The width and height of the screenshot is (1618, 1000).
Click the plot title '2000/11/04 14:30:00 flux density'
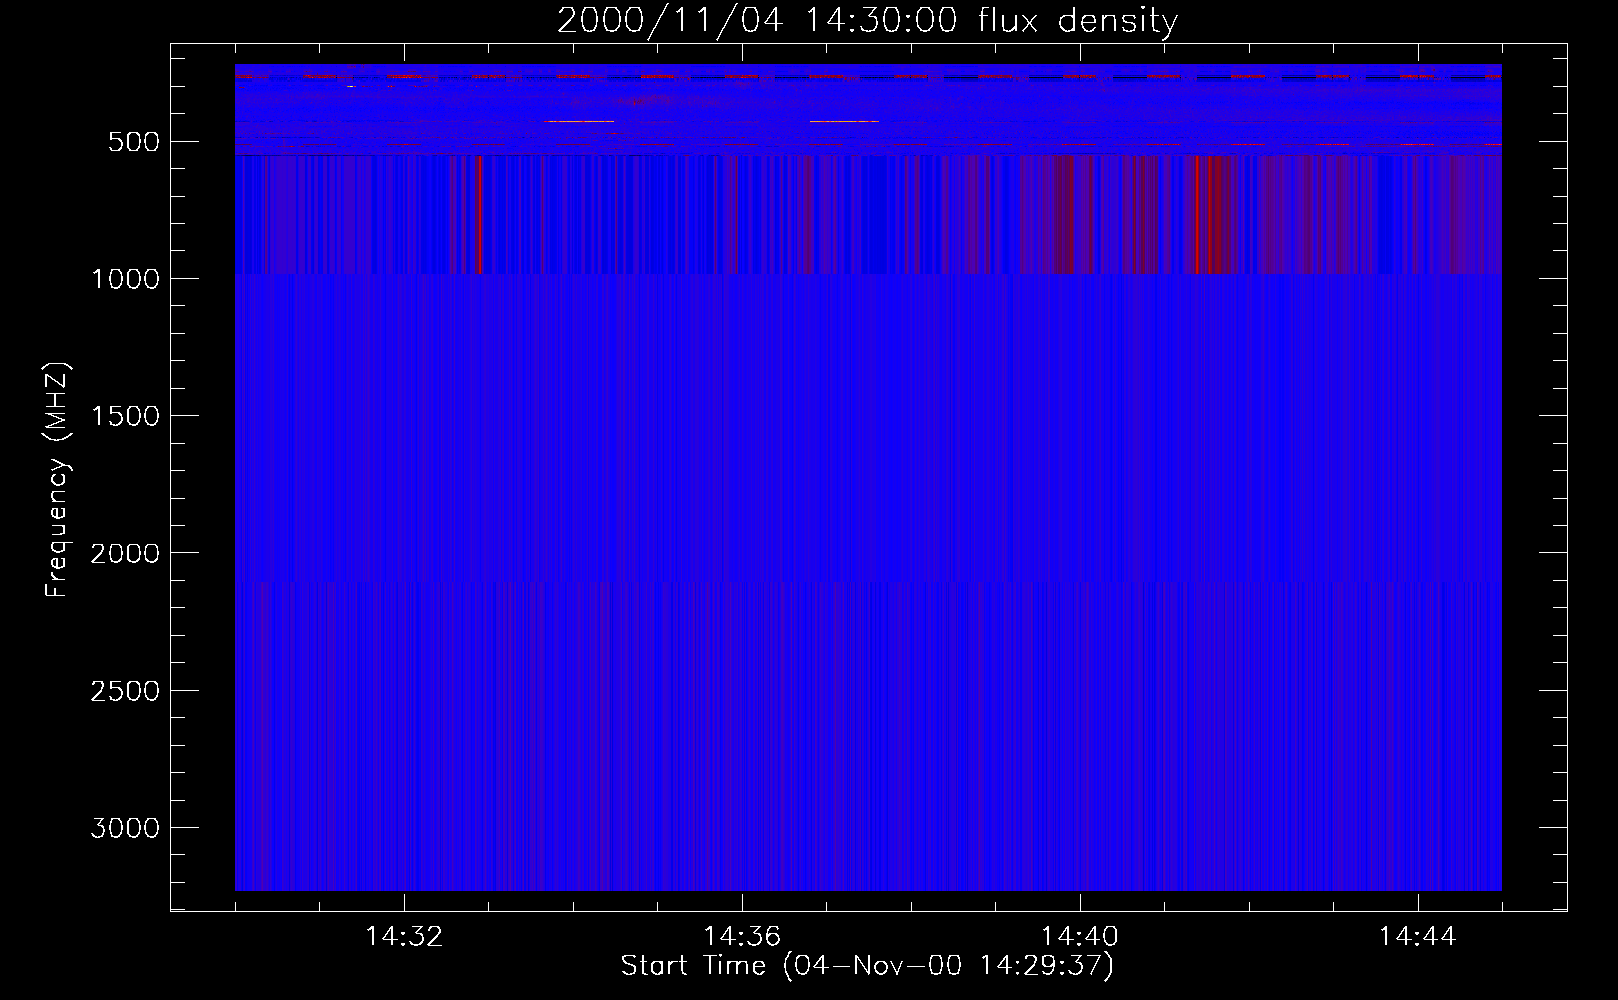(x=867, y=20)
